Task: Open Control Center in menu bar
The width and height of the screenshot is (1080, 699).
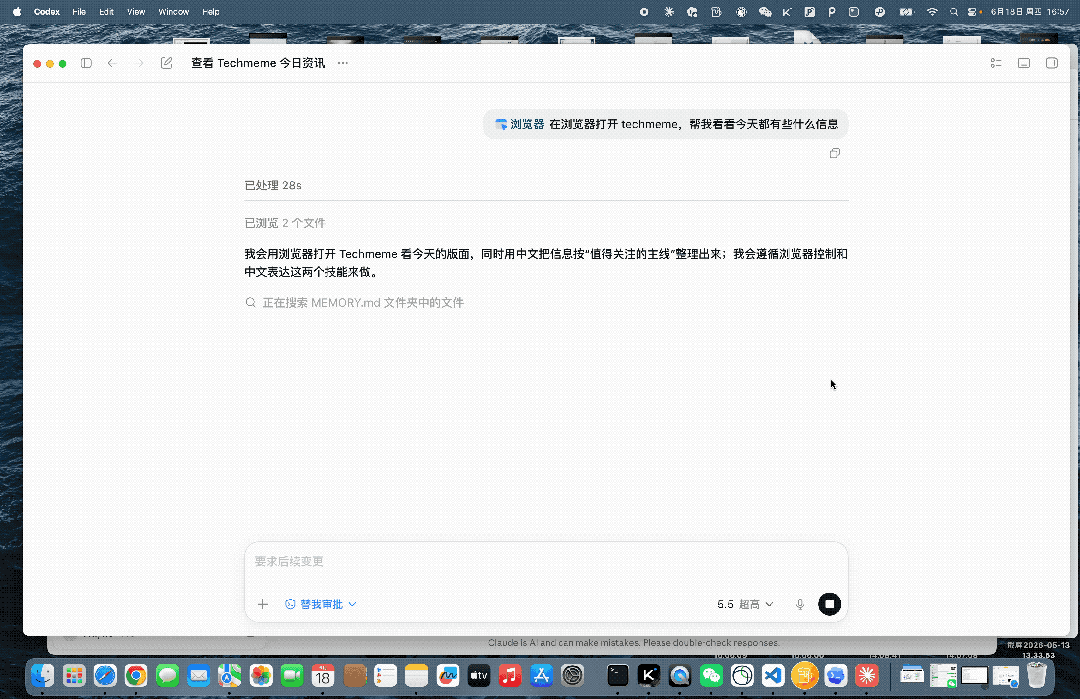Action: pyautogui.click(x=973, y=12)
